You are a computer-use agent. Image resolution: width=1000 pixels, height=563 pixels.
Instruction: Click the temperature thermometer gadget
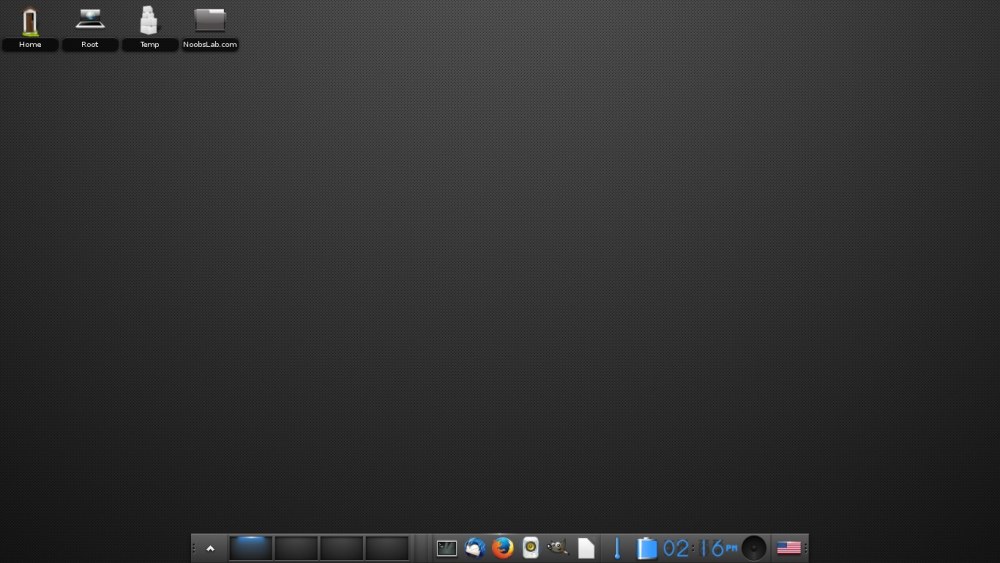617,548
